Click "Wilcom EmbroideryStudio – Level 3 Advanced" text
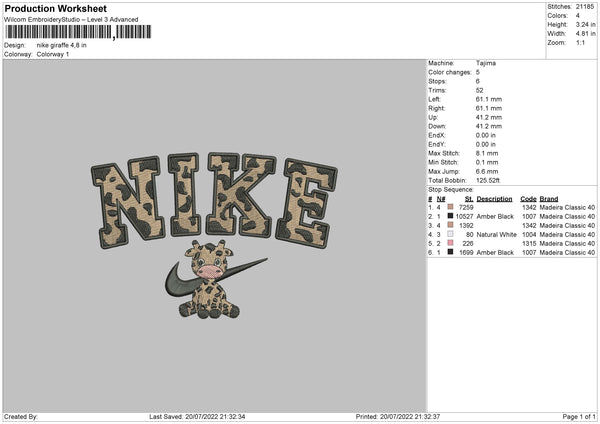The image size is (600, 424). click(x=71, y=20)
